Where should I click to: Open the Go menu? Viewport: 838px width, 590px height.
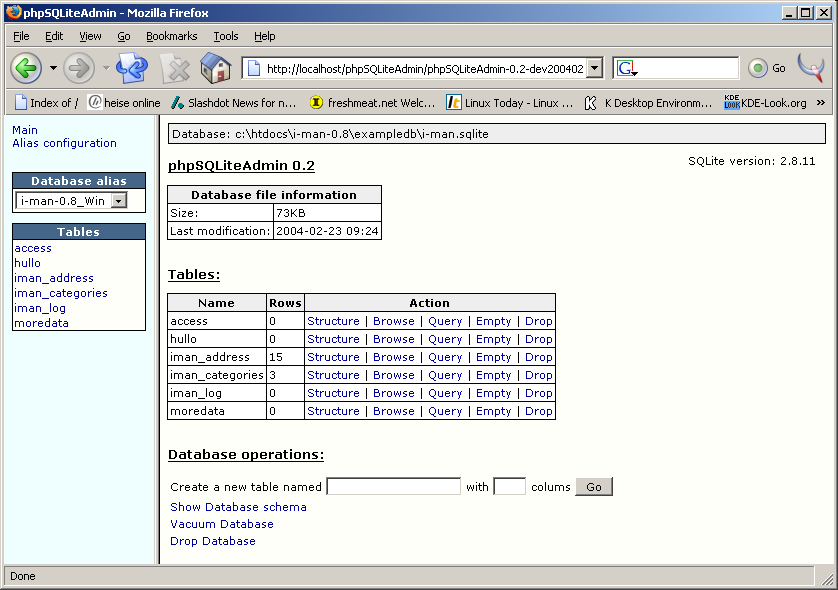[x=123, y=36]
